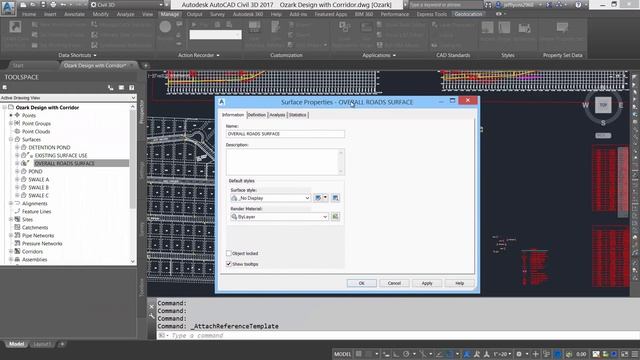Click Cancel in Surface Properties dialog
This screenshot has width=640, height=360.
pos(394,283)
